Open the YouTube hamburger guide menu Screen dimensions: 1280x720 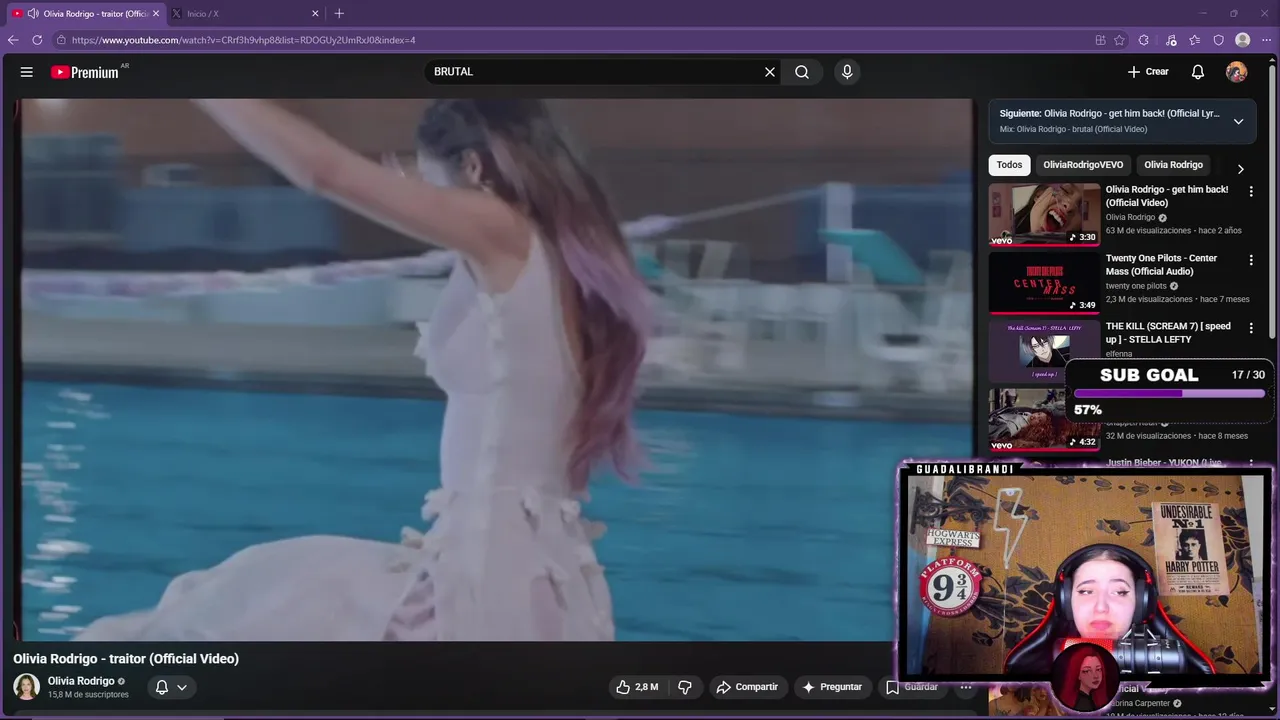[27, 72]
